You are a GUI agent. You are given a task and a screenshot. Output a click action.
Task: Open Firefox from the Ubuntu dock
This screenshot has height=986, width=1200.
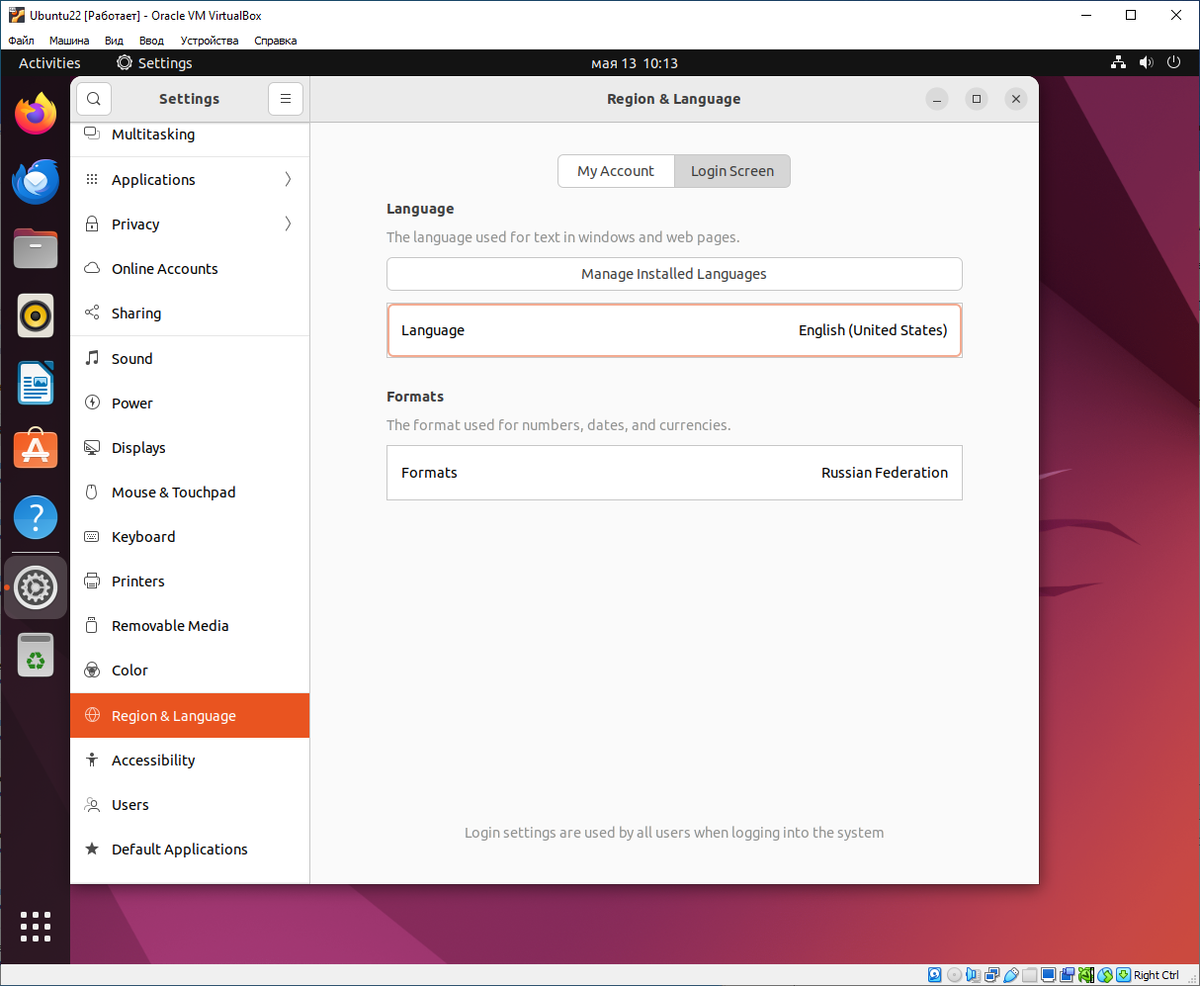(36, 113)
